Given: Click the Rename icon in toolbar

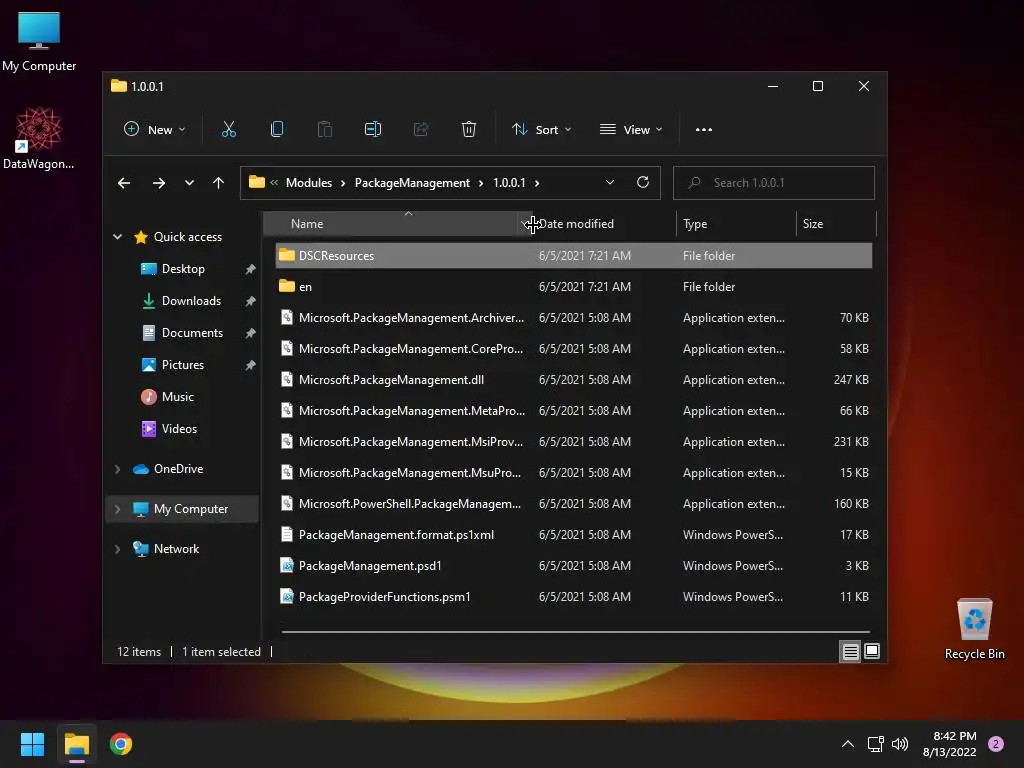Looking at the screenshot, I should tap(373, 129).
